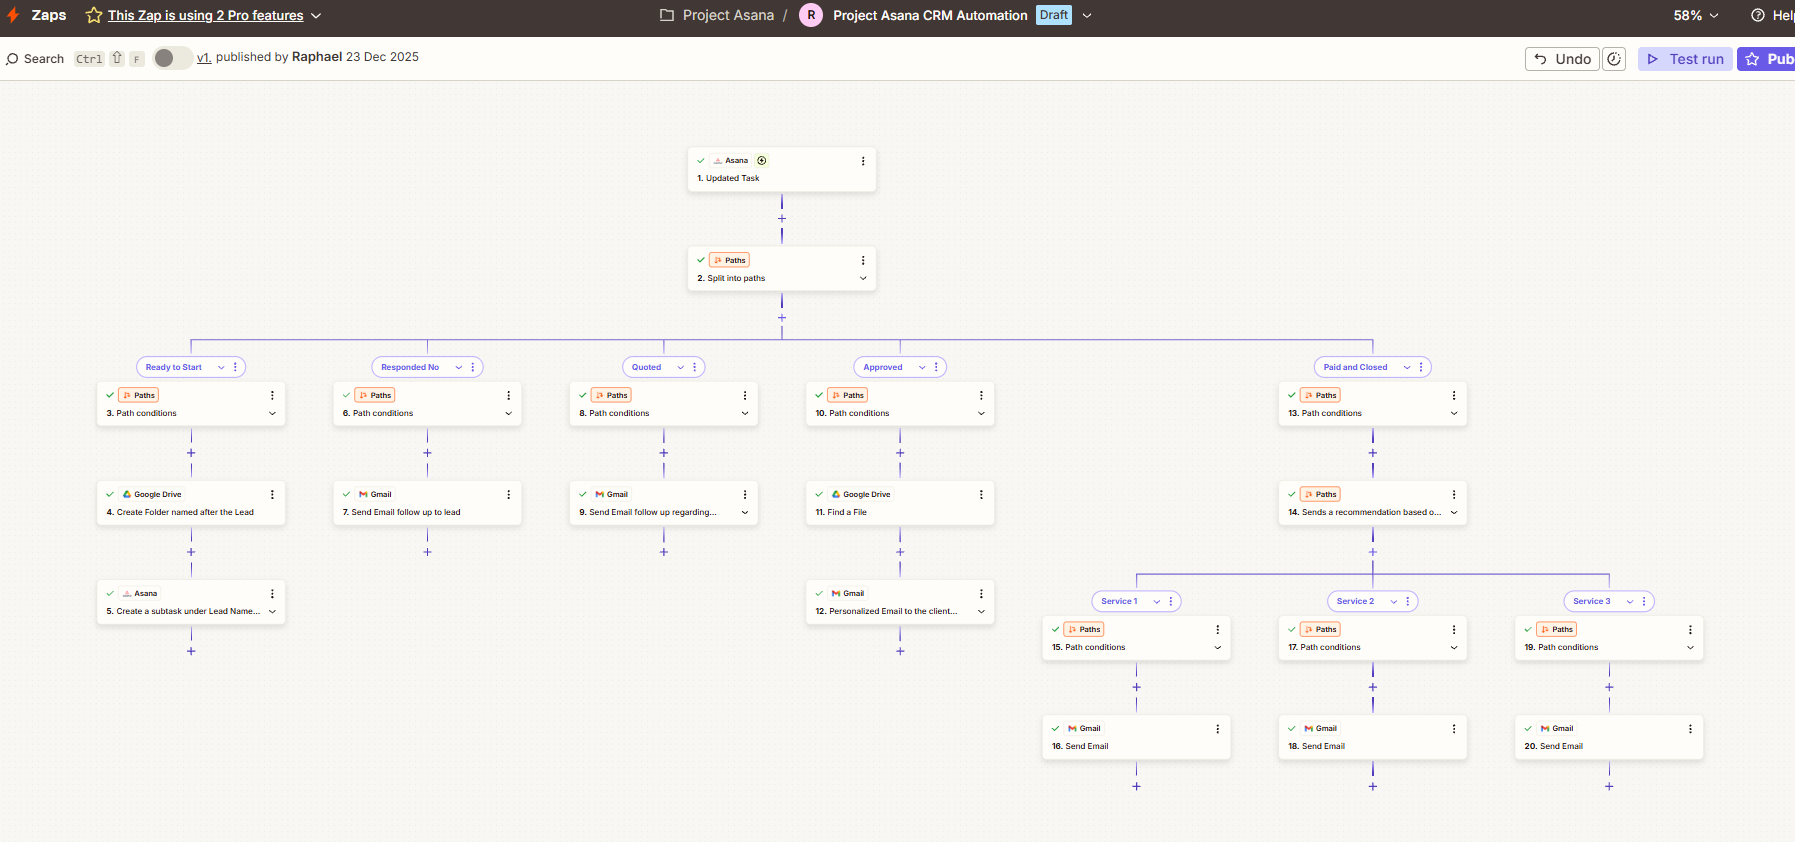Start a Test run
Screen dimensions: 1795x842
pyautogui.click(x=1685, y=59)
